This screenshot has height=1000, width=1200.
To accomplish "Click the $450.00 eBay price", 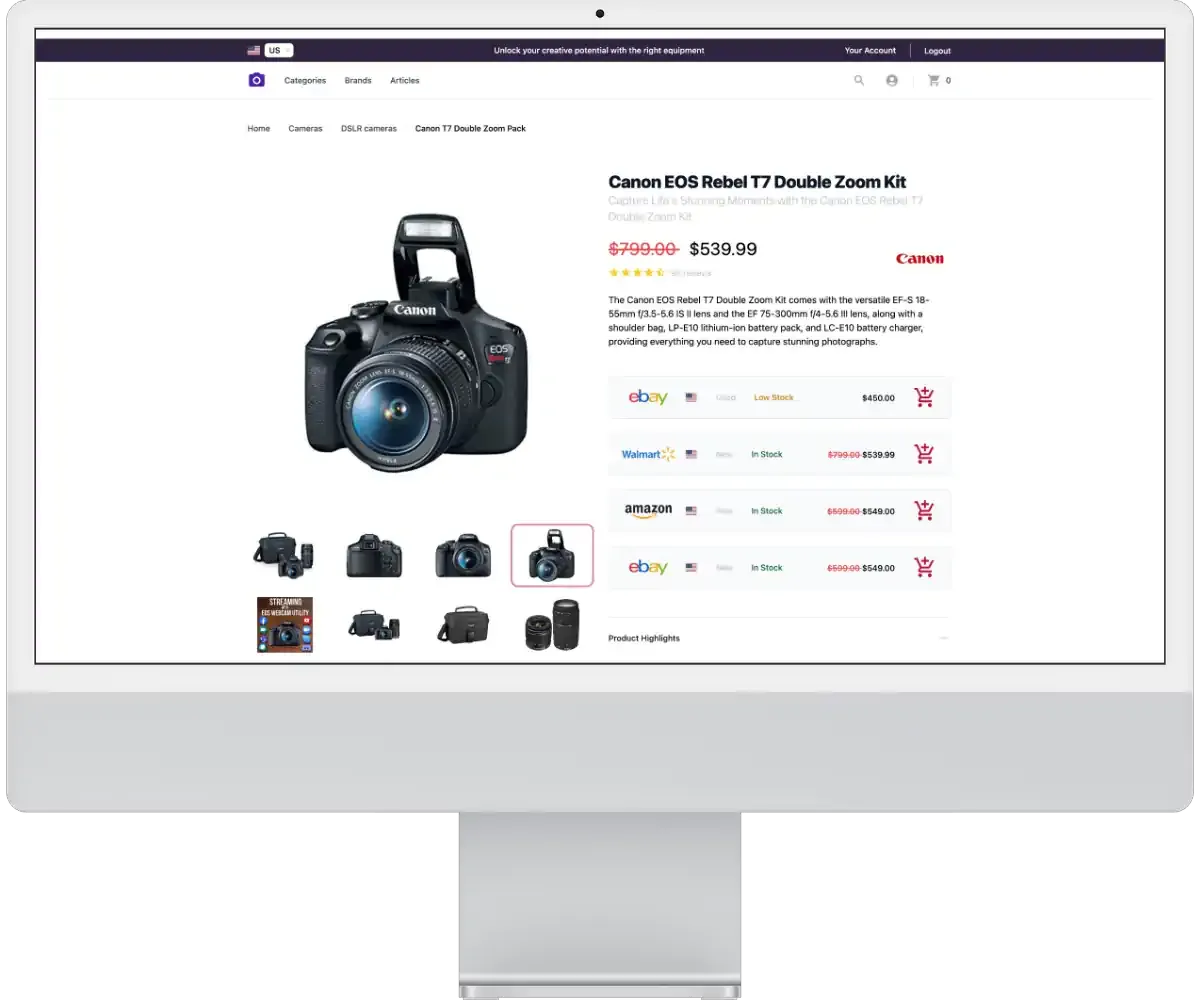I will [879, 398].
